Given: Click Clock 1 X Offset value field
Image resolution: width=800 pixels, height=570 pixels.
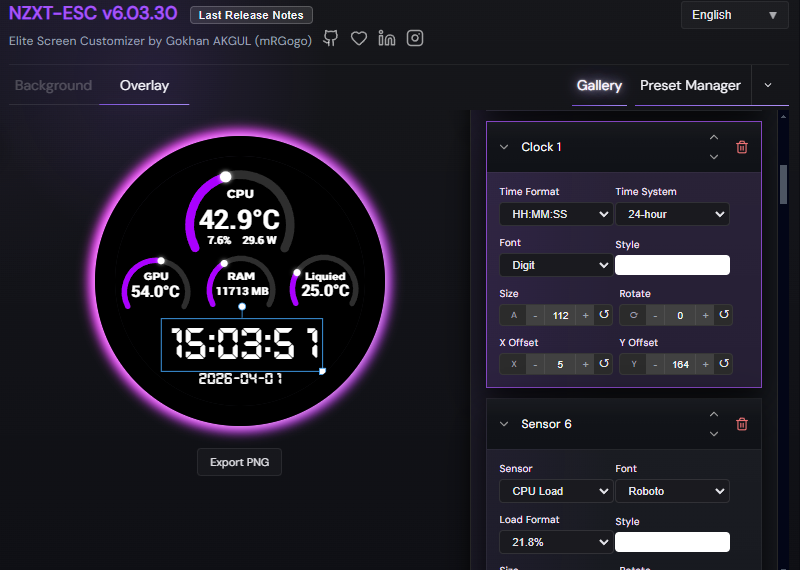Looking at the screenshot, I should pos(560,364).
